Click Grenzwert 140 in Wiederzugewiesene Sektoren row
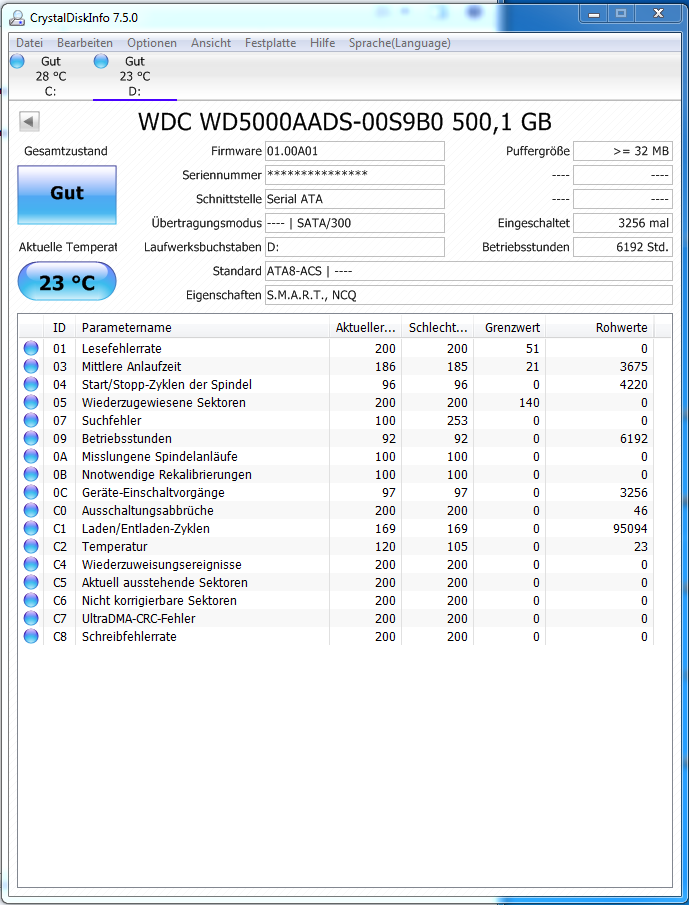 (529, 402)
